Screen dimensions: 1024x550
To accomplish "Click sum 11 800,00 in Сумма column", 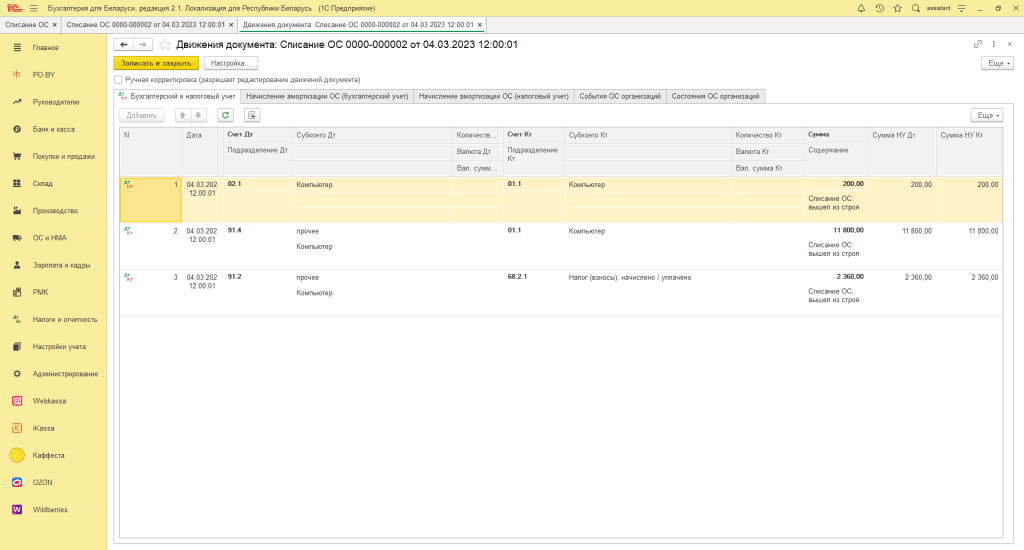I will pos(848,231).
